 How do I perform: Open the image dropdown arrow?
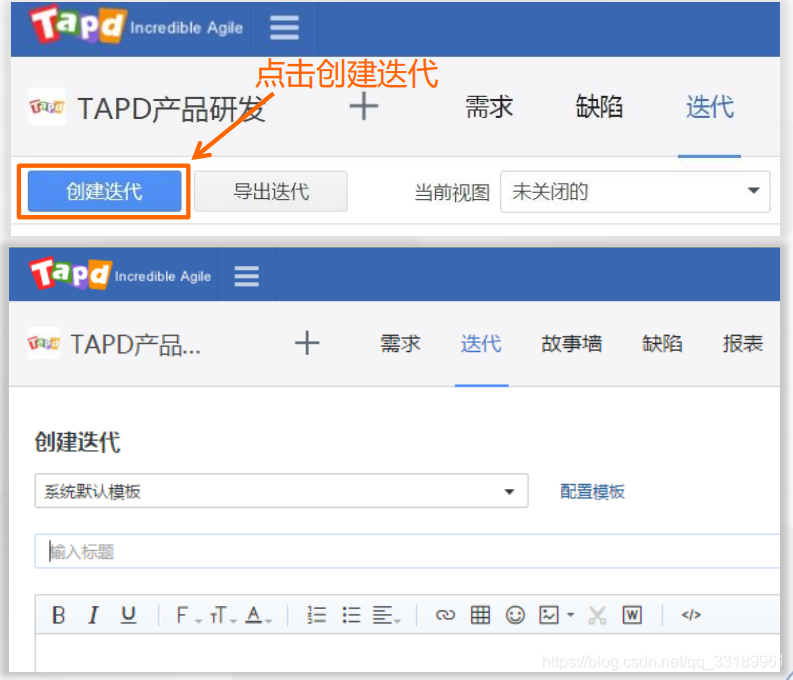click(x=570, y=615)
